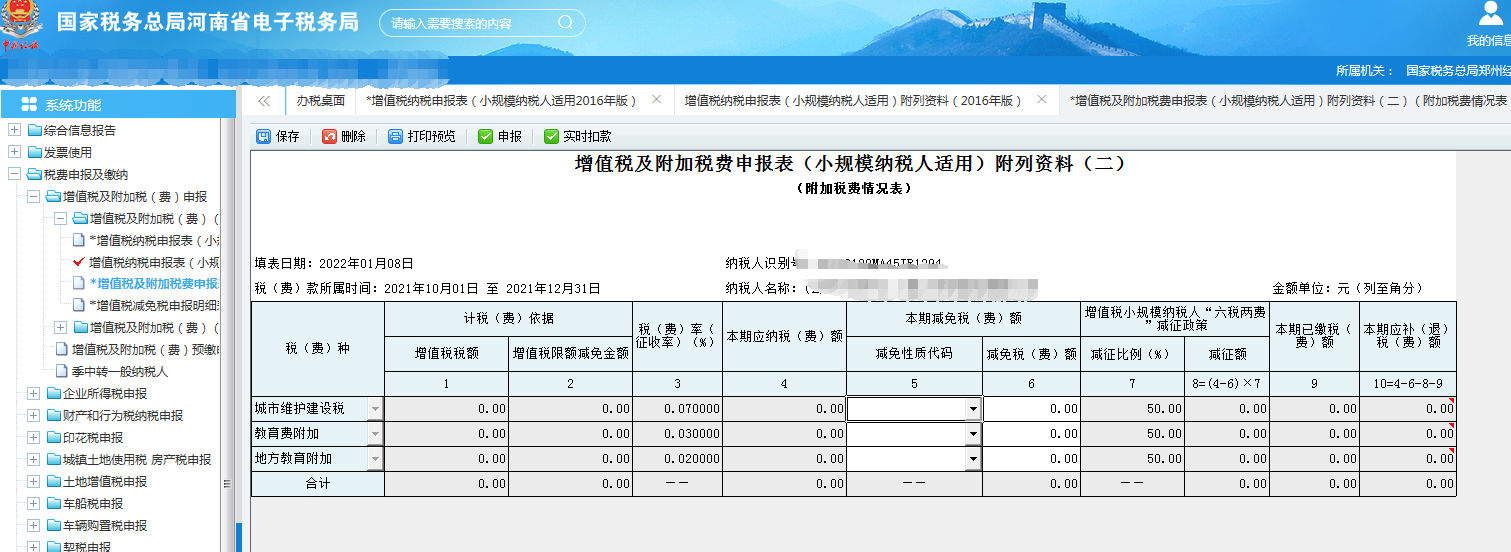Click the 填表日期：2022年01月08日 text
Screen dimensions: 1511x552
(x=333, y=263)
